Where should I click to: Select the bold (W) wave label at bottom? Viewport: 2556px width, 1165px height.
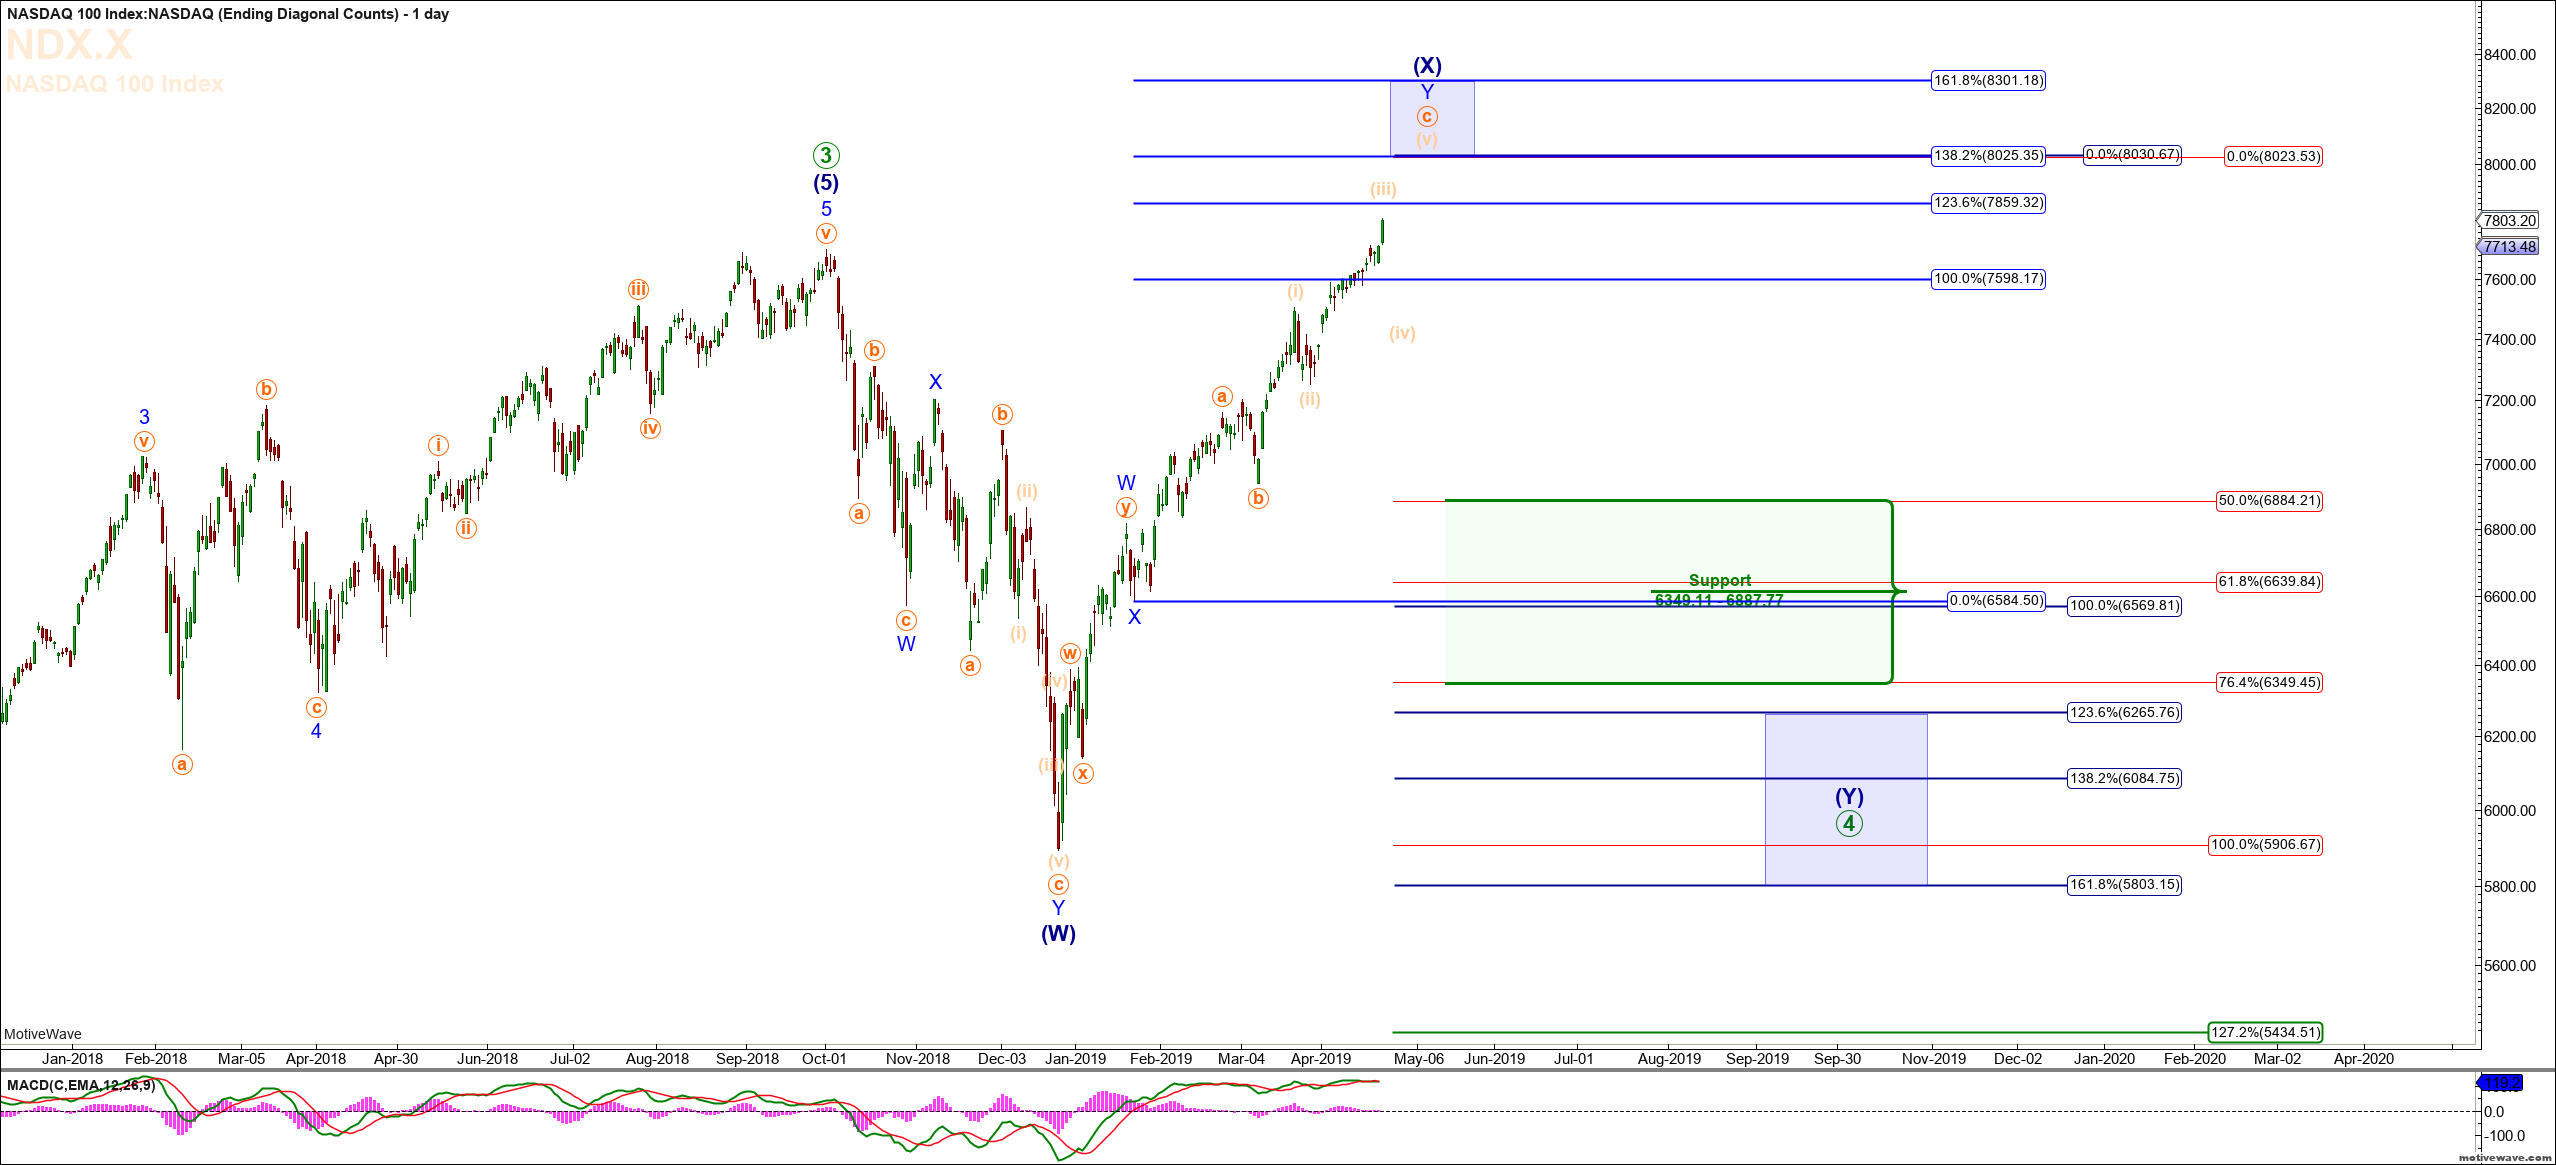(x=1058, y=933)
